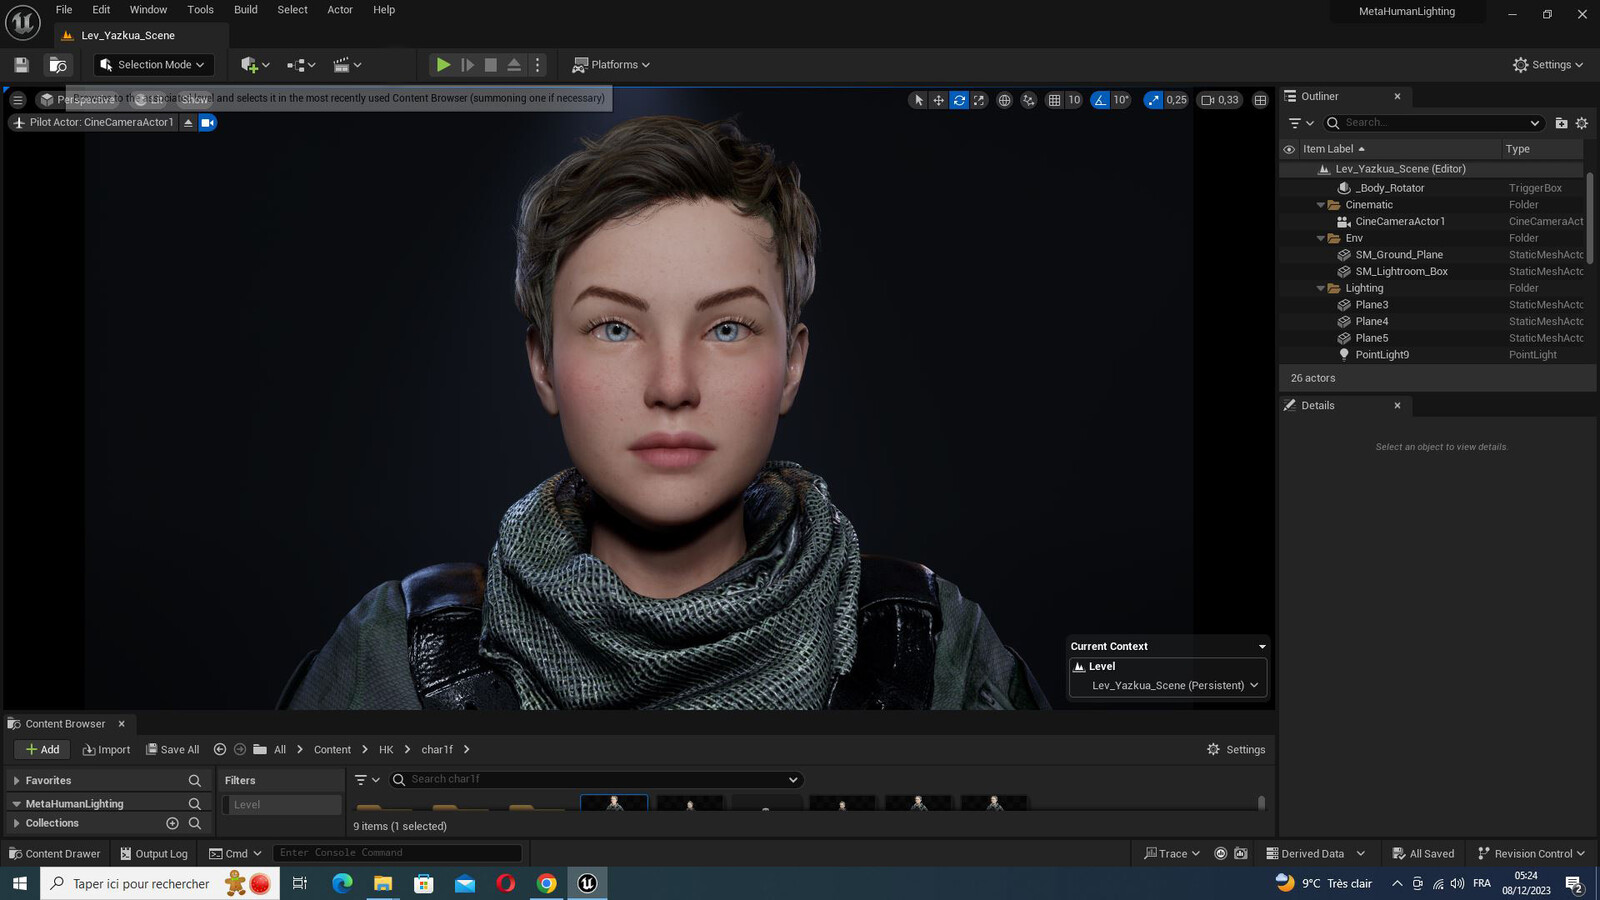Toggle rotation snapping angle icon
The height and width of the screenshot is (900, 1600).
(1100, 100)
